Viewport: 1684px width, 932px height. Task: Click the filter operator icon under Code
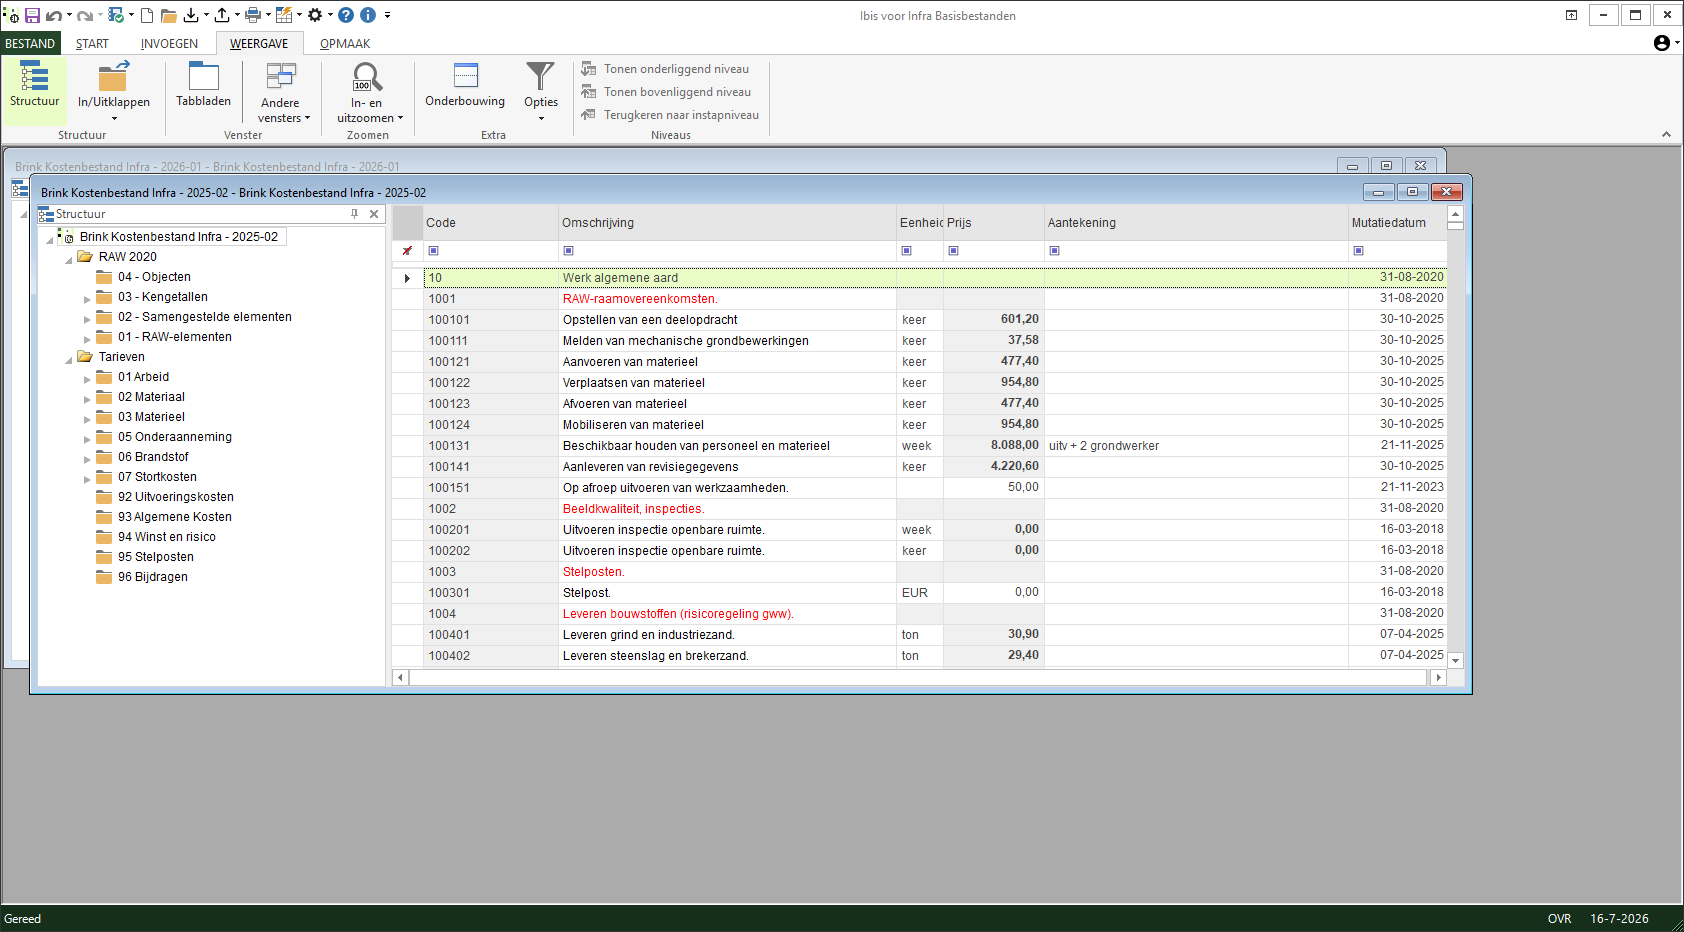point(433,251)
